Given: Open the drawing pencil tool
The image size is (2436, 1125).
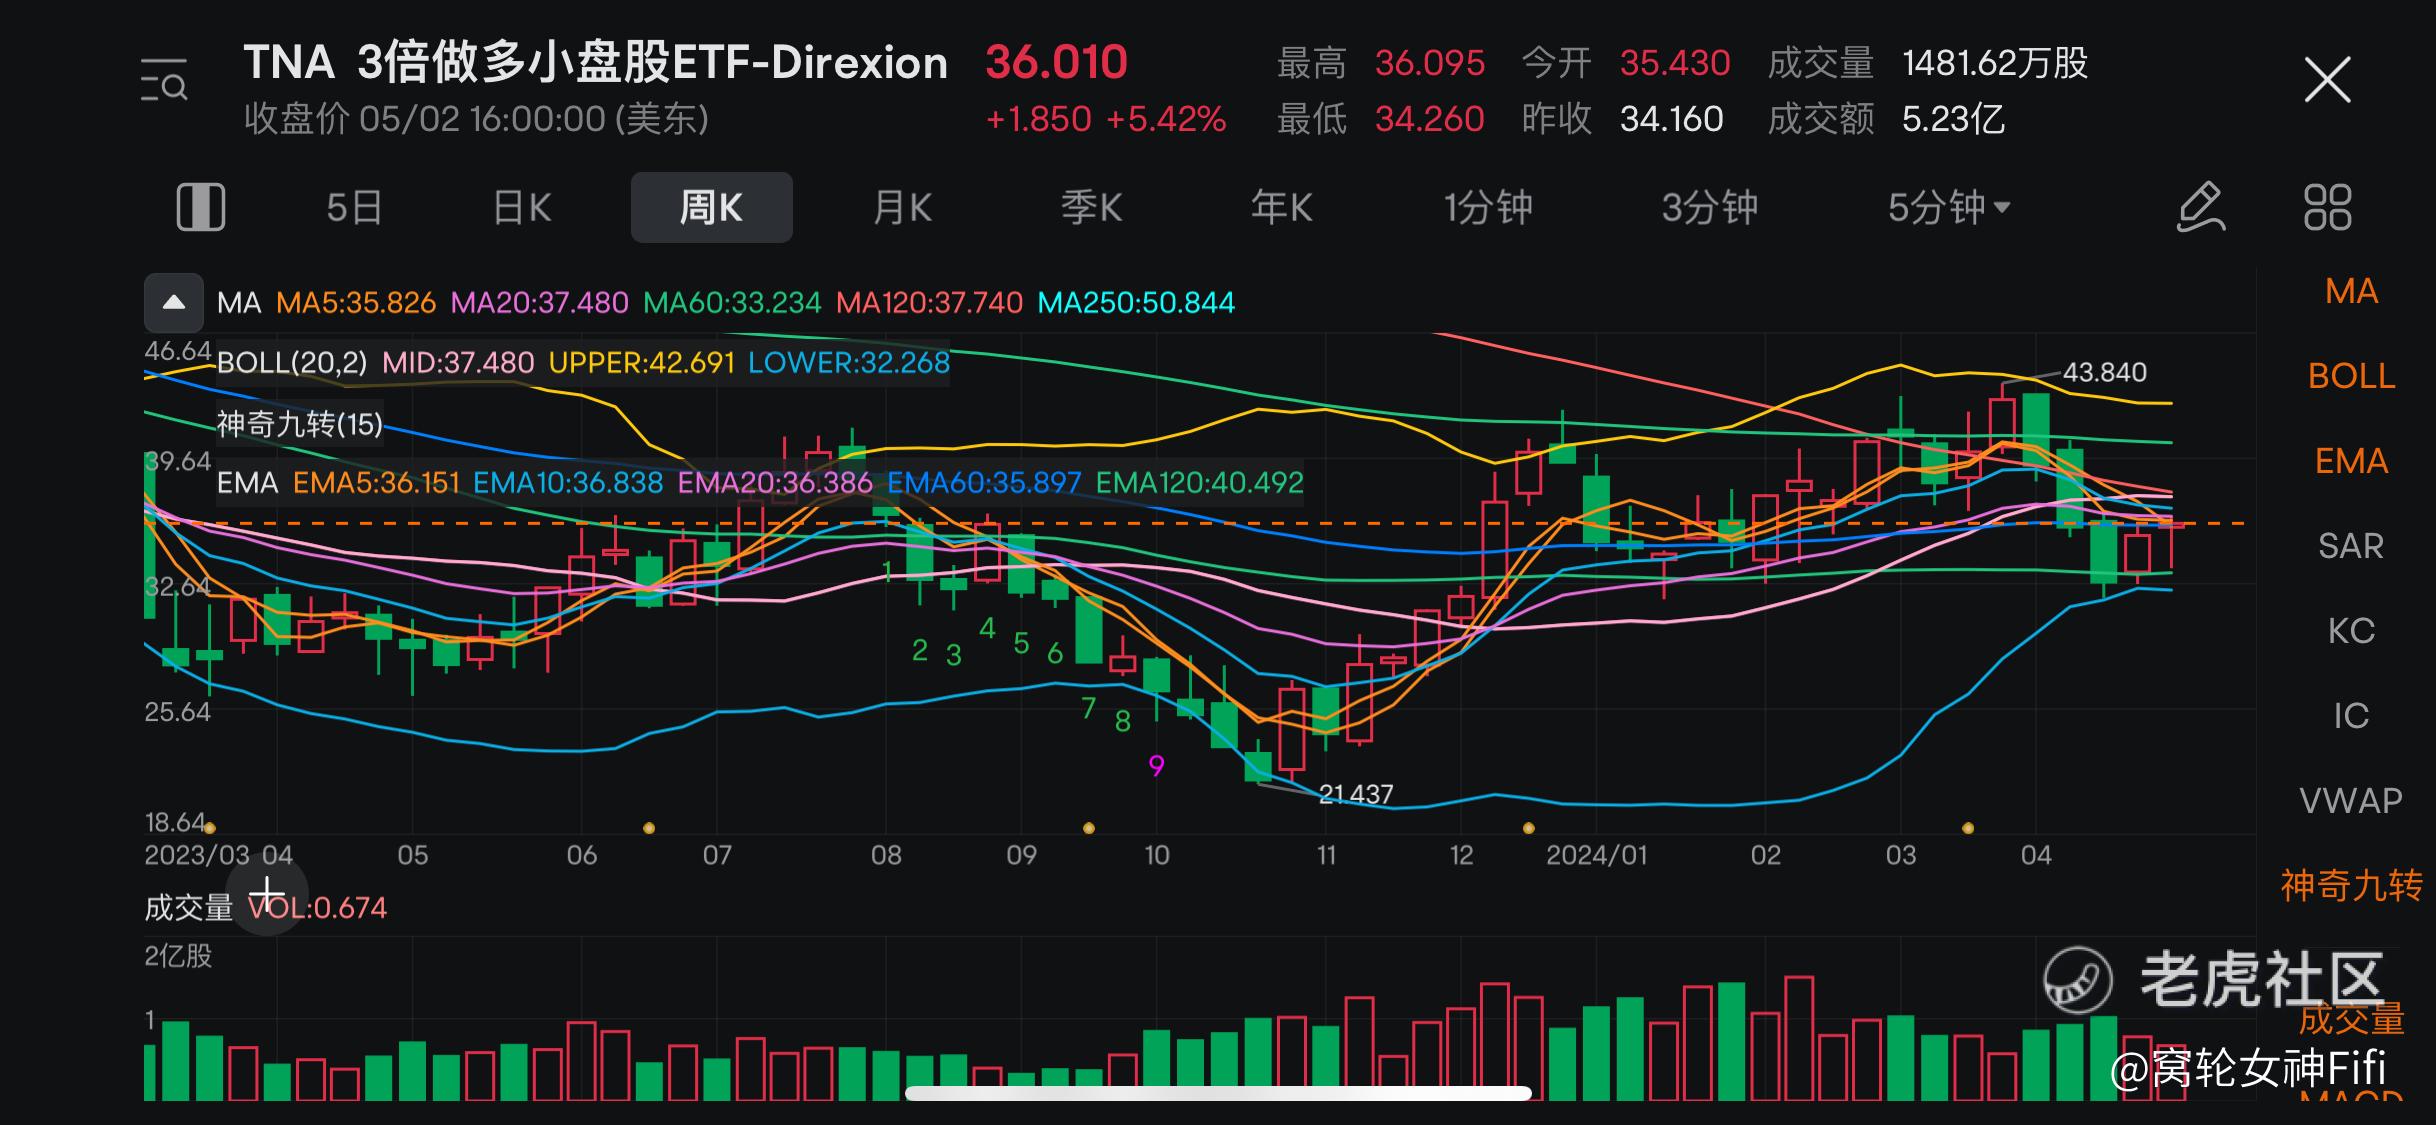Looking at the screenshot, I should [2201, 207].
